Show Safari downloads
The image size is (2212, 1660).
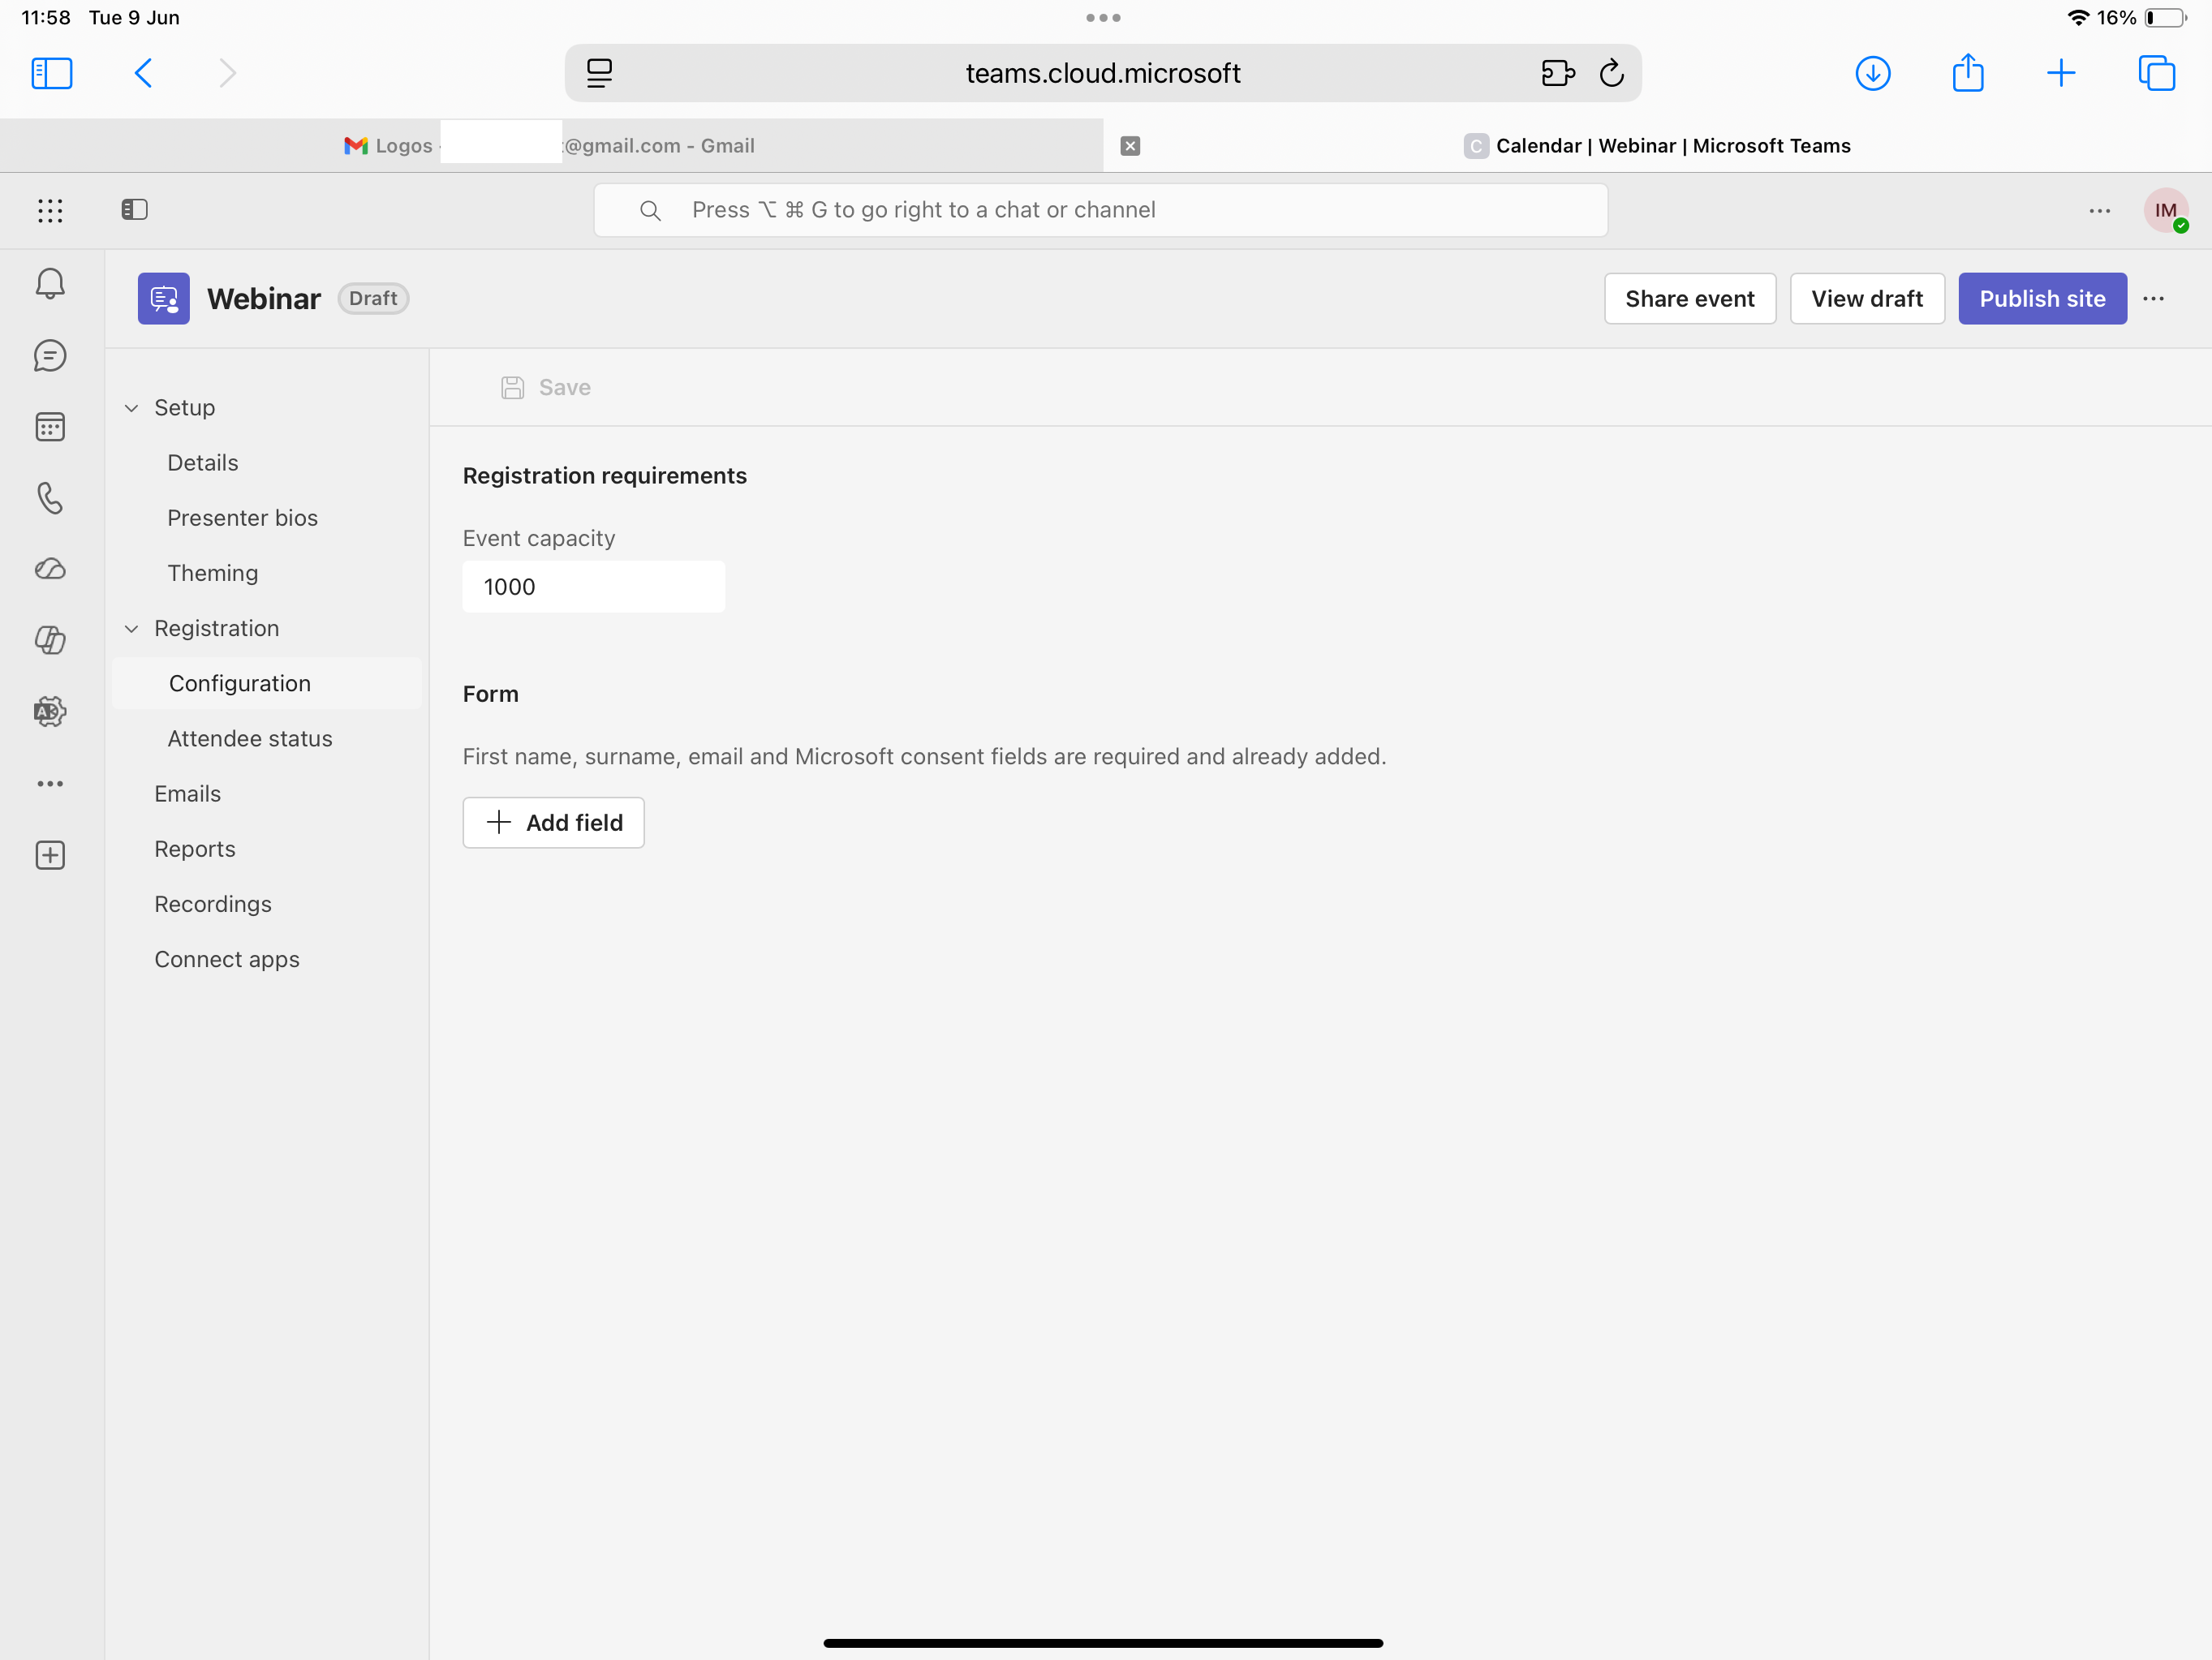(1872, 73)
